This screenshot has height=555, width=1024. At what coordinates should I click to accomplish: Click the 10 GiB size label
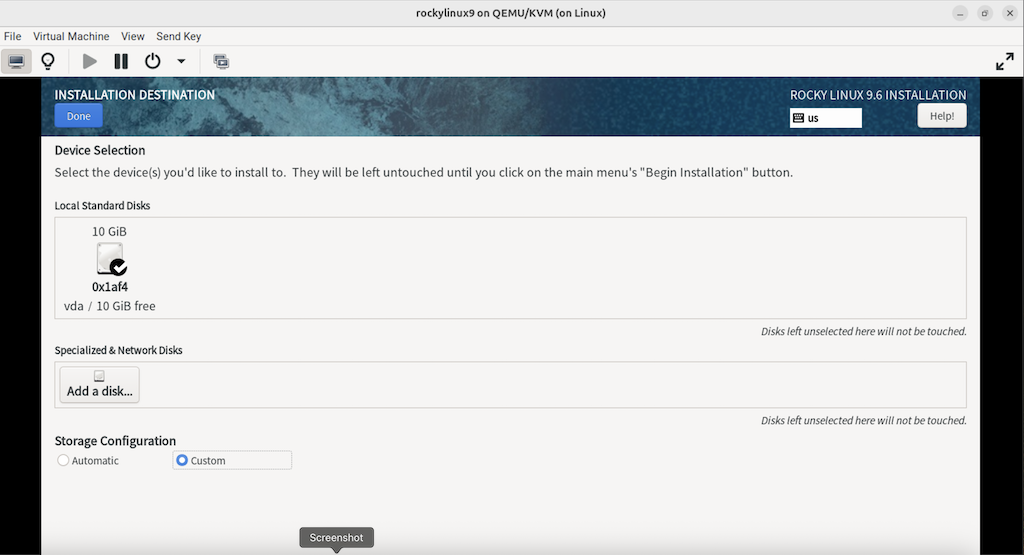coord(109,232)
